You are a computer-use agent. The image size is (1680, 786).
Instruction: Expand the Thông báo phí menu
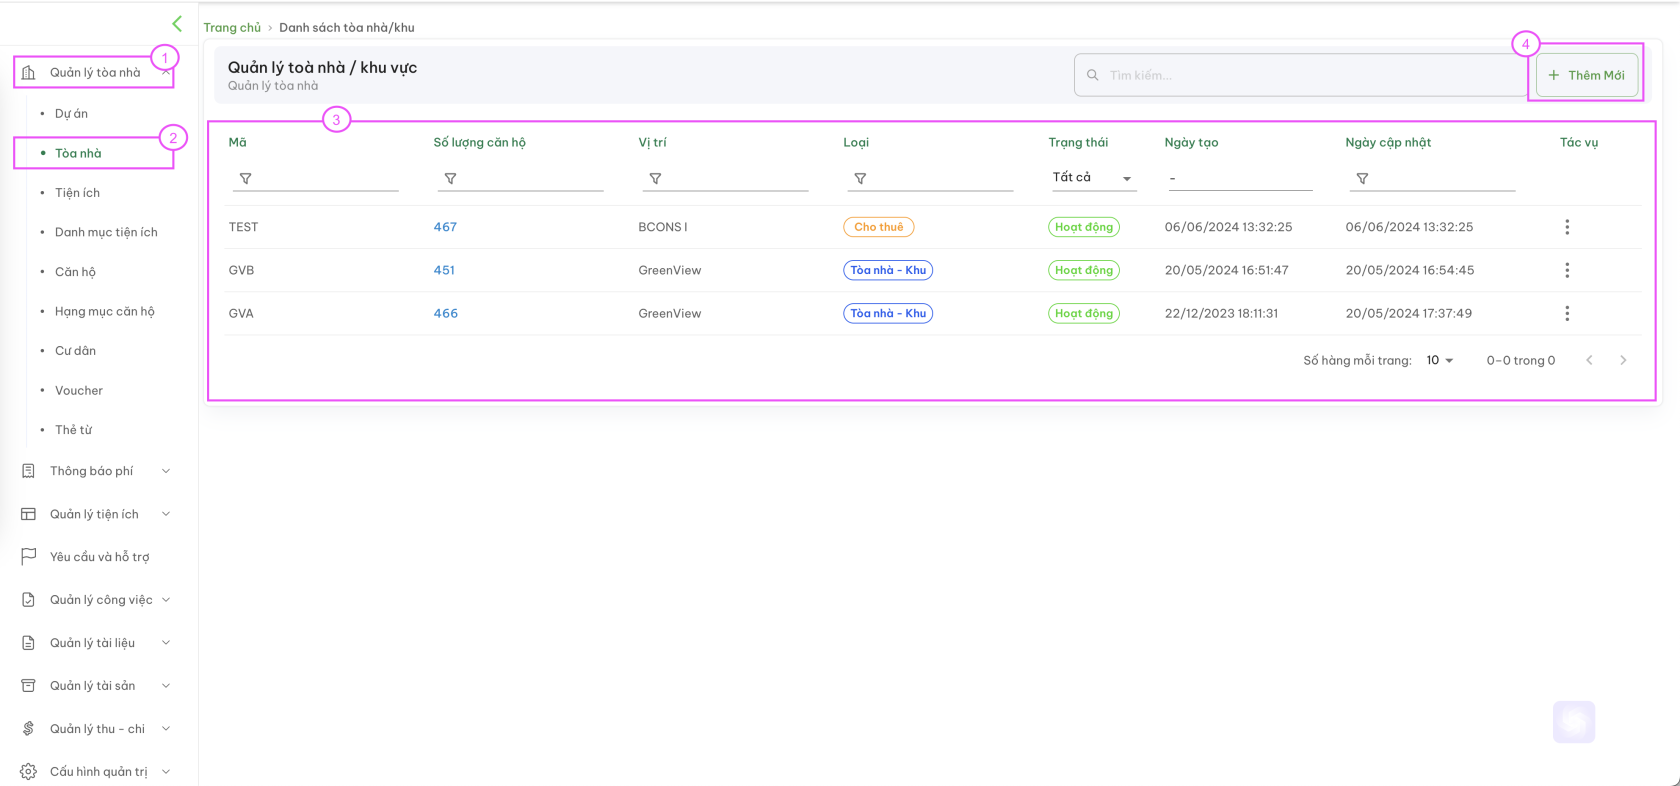click(166, 471)
